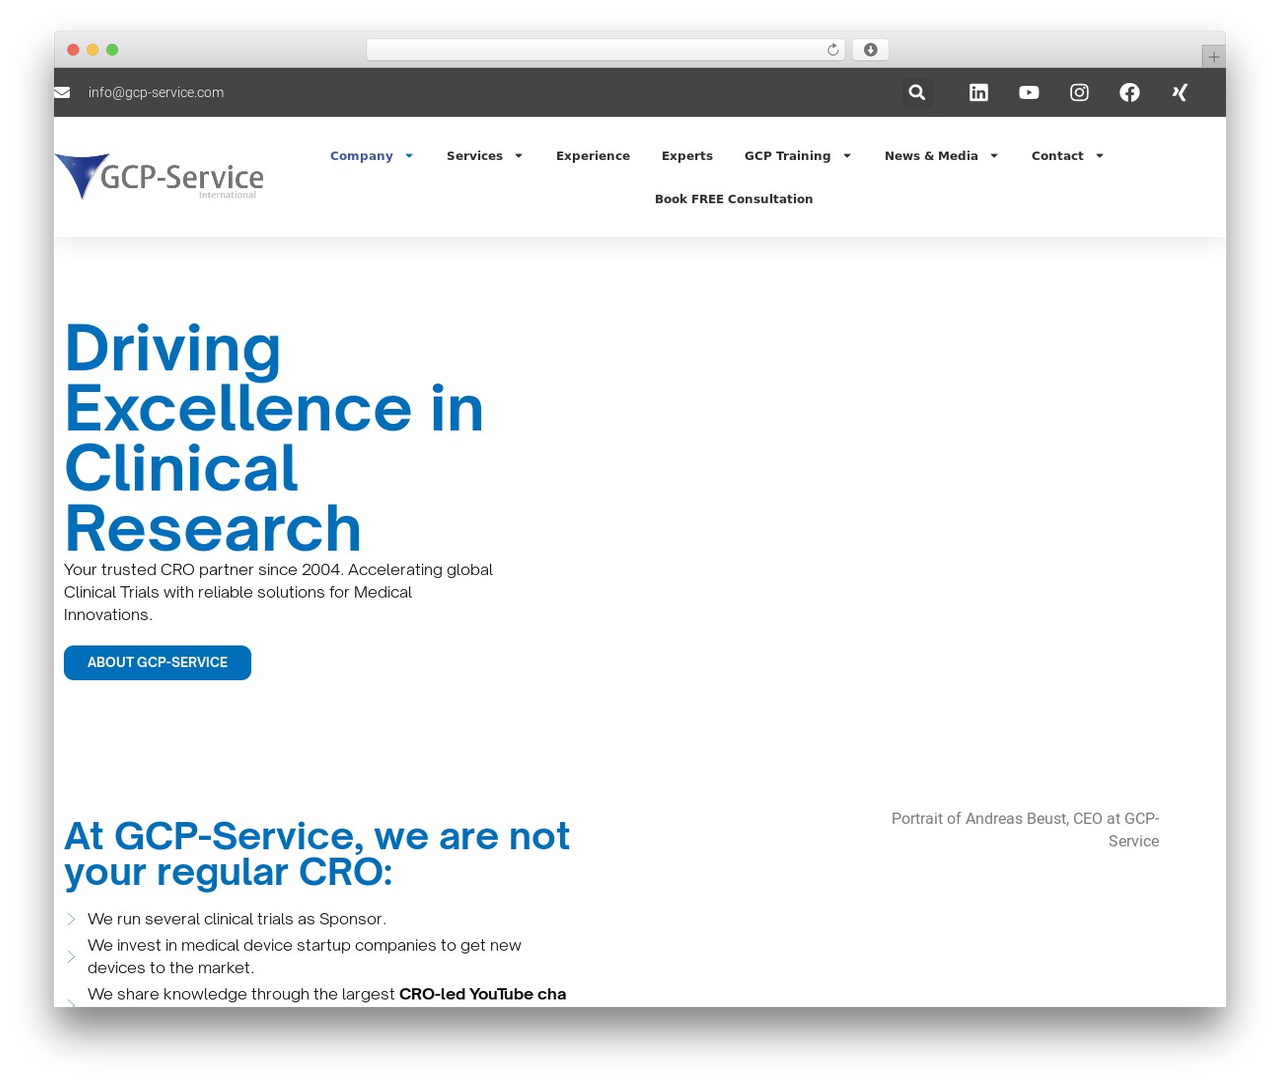Open the Experience menu item

coord(593,156)
